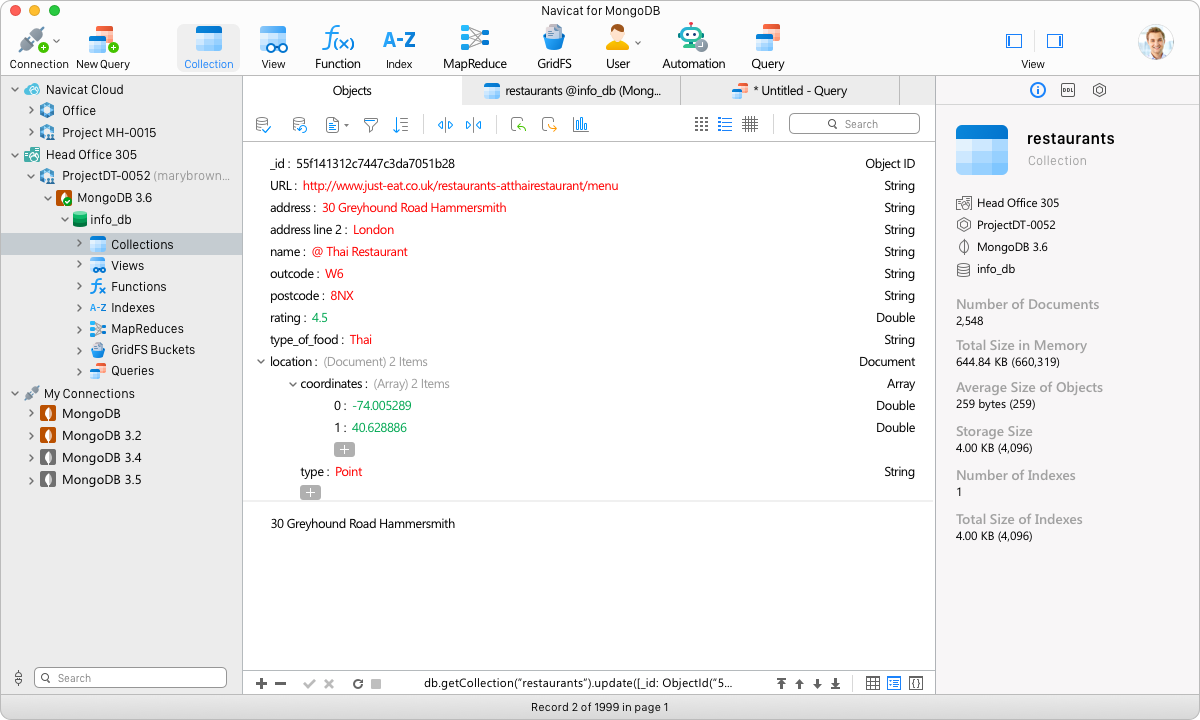
Task: Collapse the info_db database node
Action: [x=63, y=220]
